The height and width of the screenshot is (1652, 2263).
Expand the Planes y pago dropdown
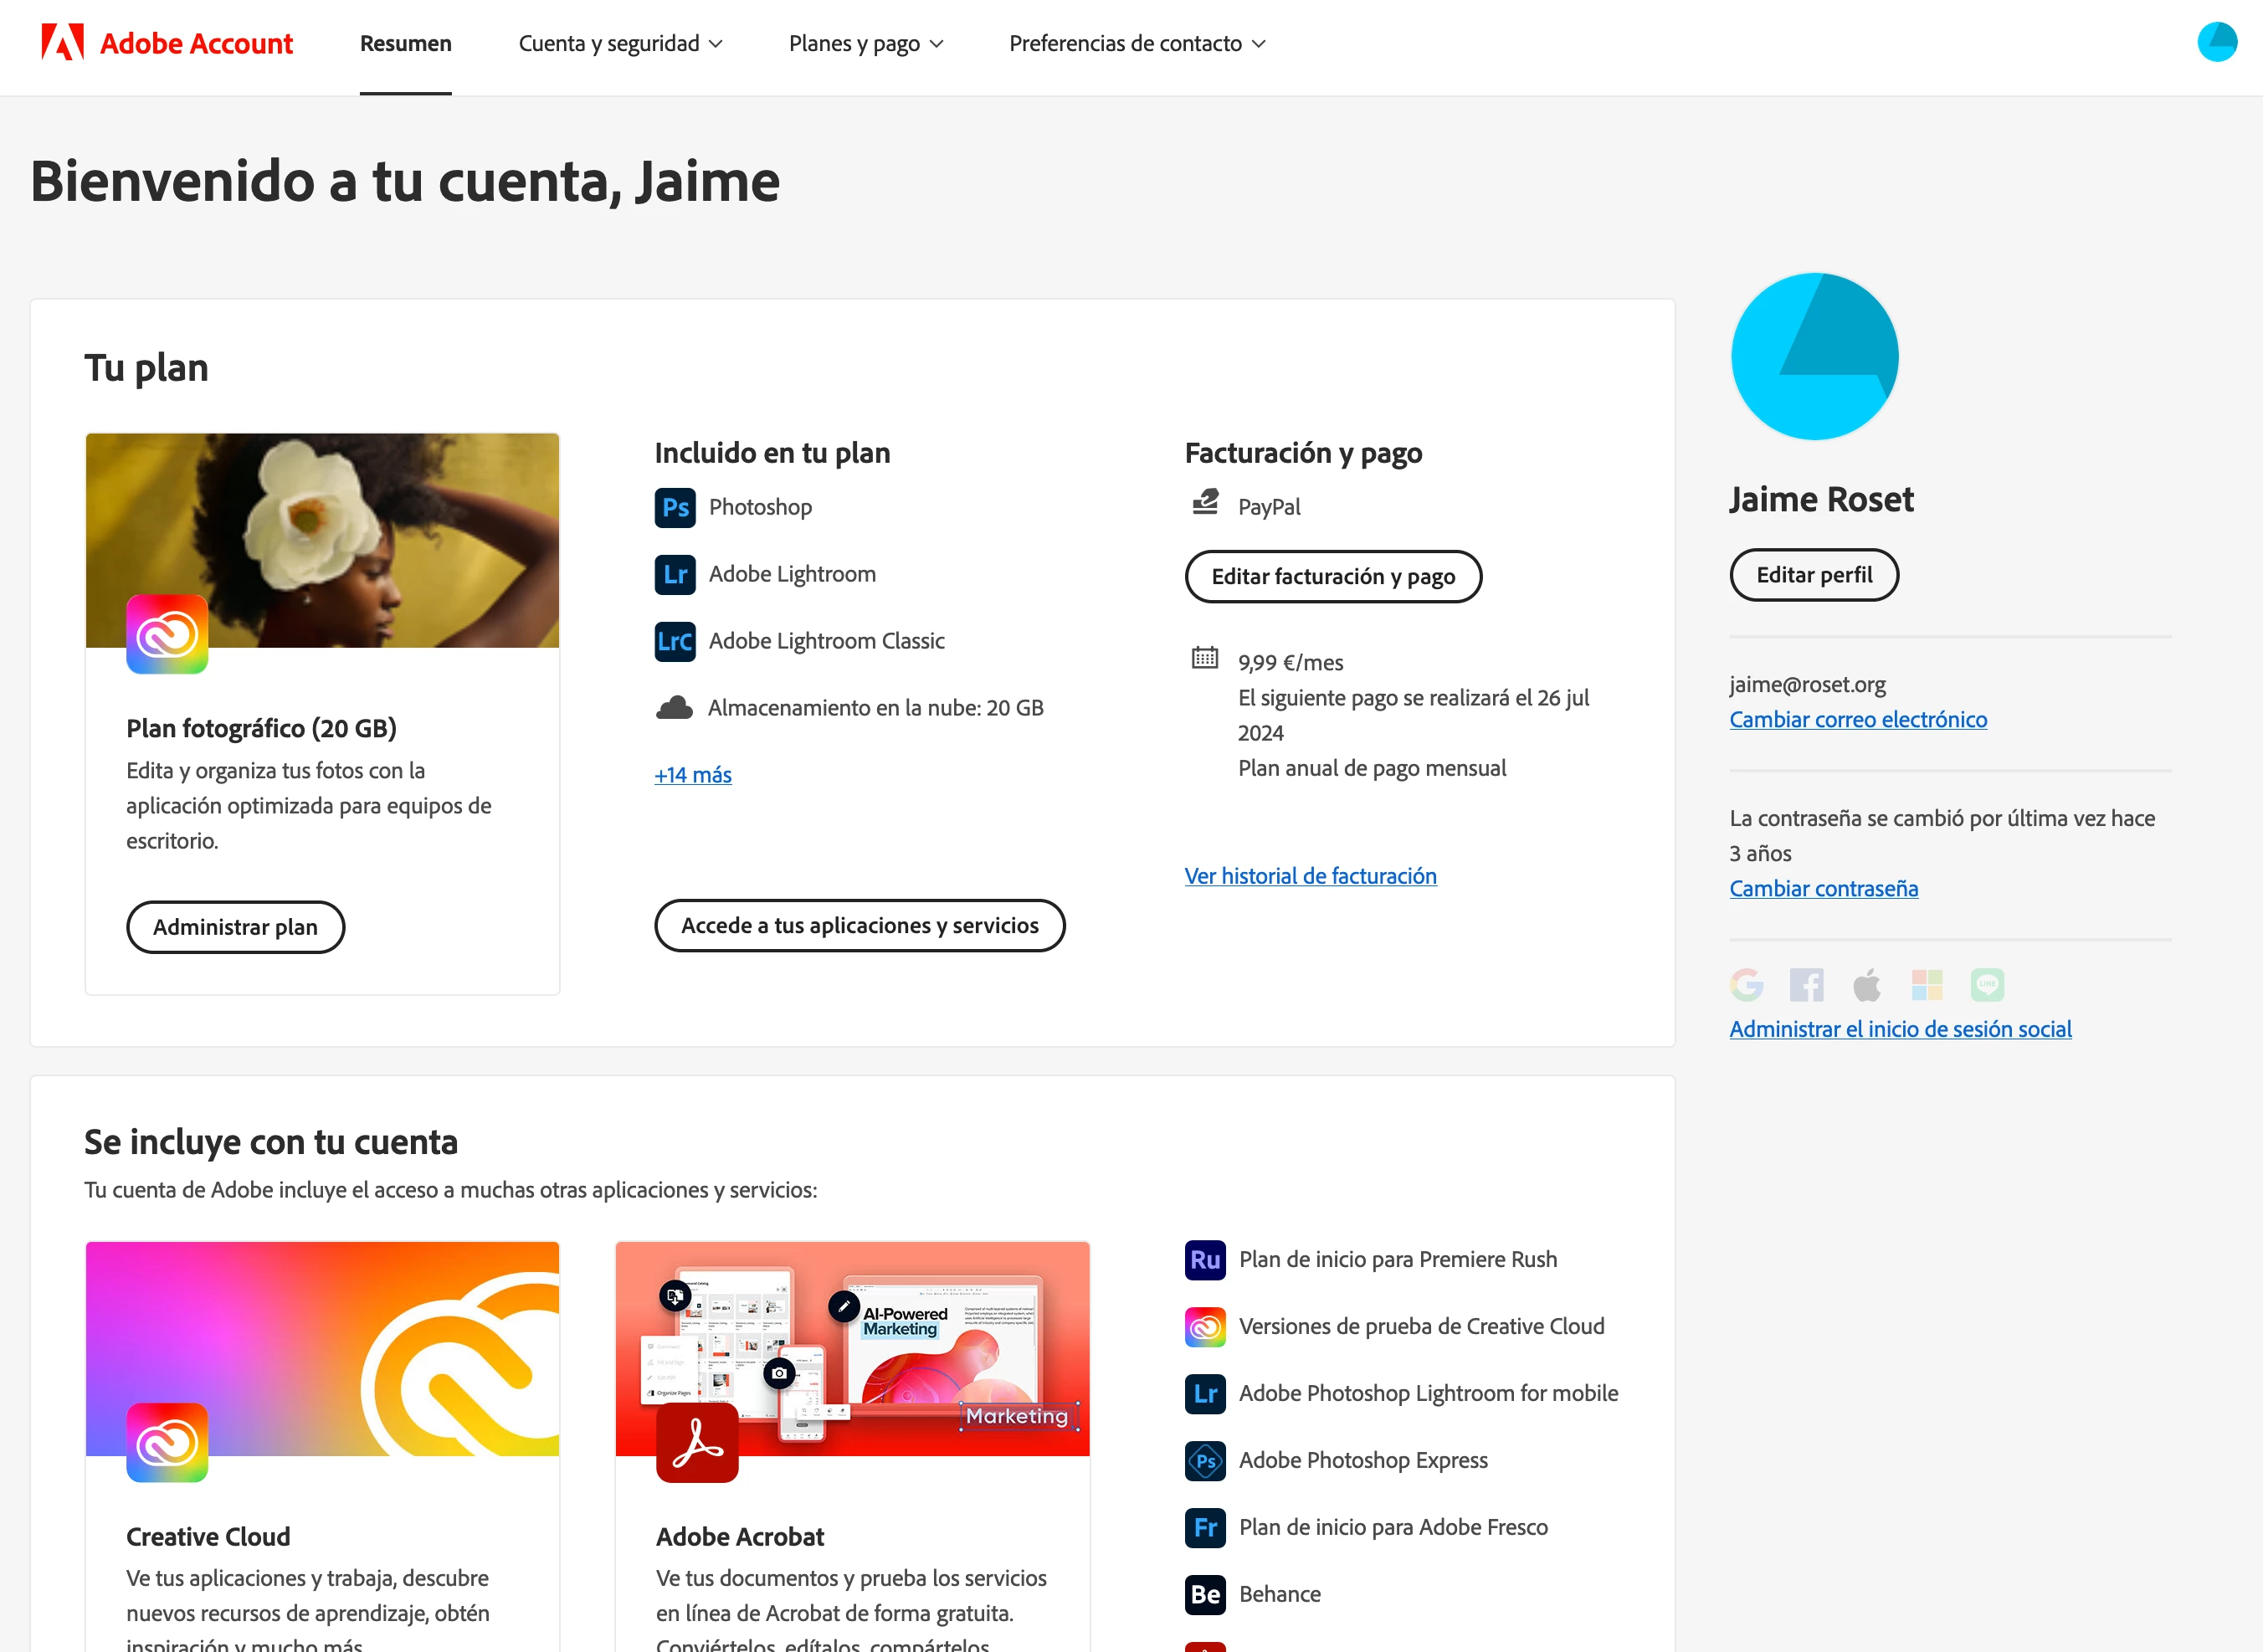(x=865, y=43)
